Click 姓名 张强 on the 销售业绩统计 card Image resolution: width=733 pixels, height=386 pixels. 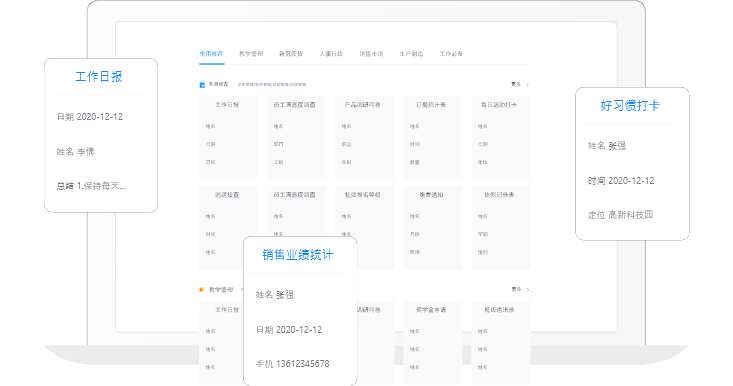(275, 295)
